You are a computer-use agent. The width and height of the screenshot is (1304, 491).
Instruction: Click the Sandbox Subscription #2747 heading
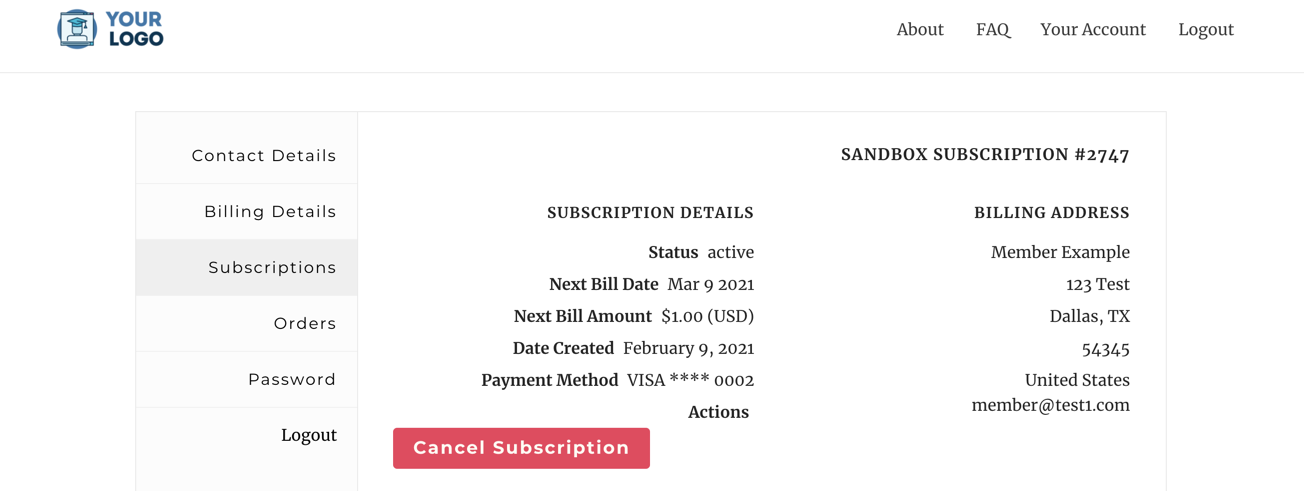coord(985,155)
